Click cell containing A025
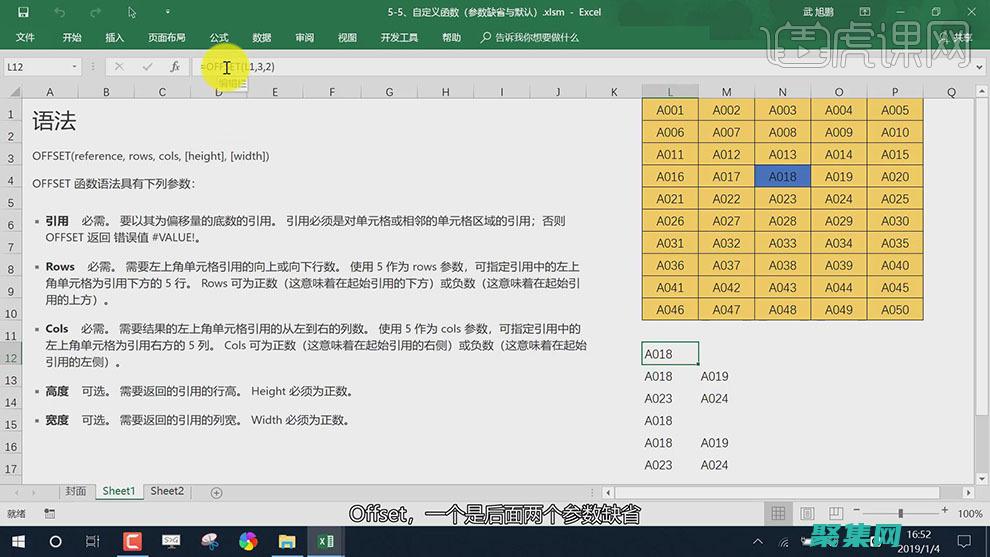 (x=895, y=199)
